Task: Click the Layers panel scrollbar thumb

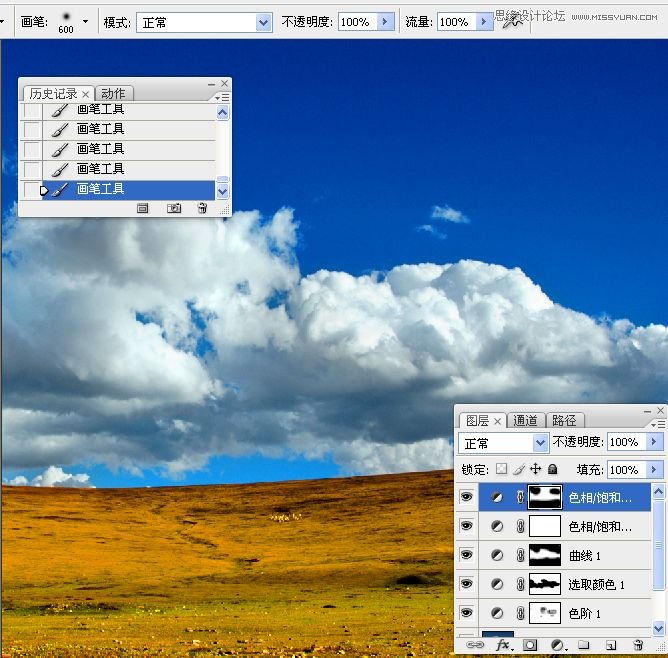Action: [x=658, y=545]
